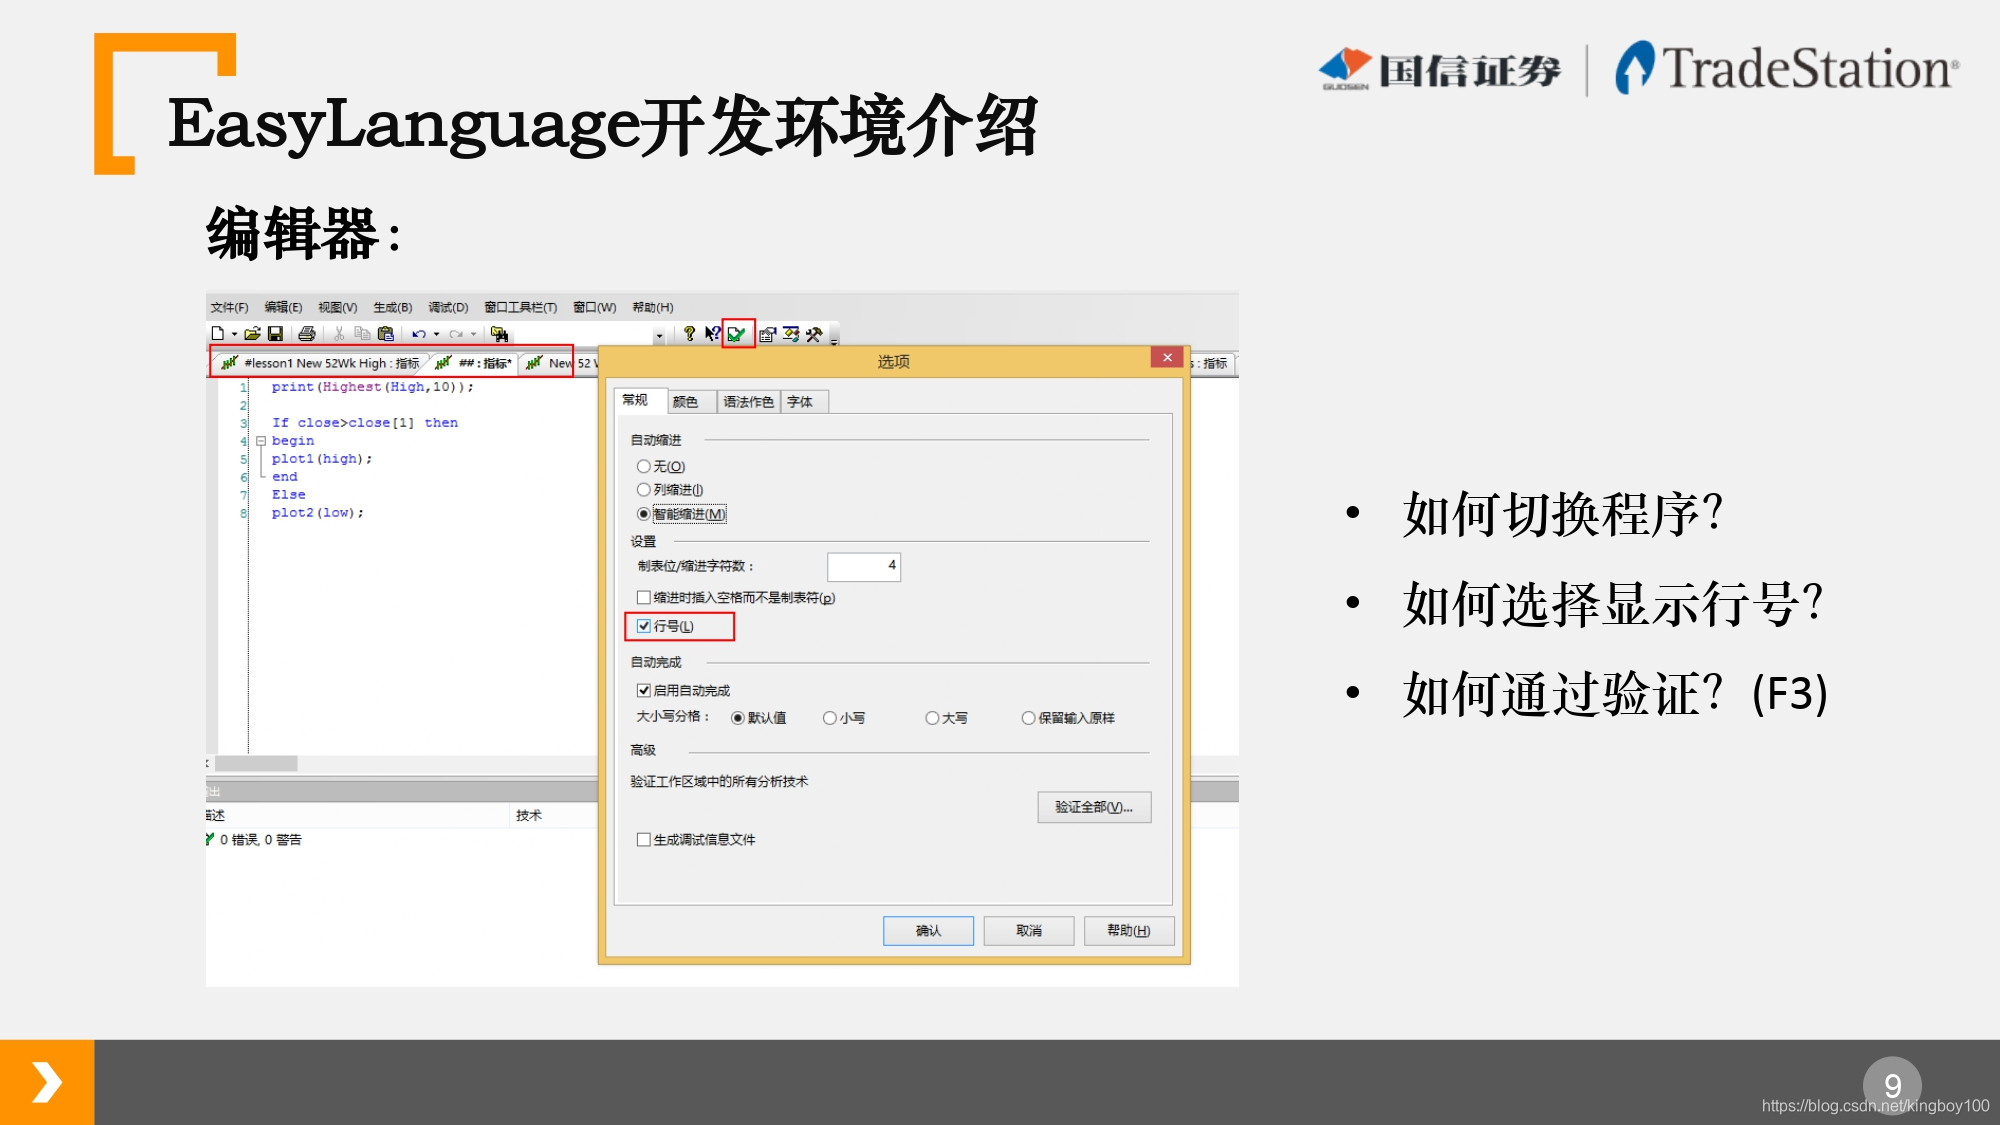Click the 确认 button
Viewport: 2000px width, 1125px height.
pos(928,931)
